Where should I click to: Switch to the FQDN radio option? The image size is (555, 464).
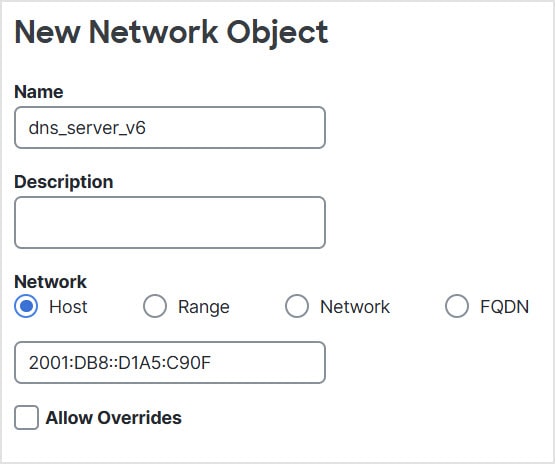click(457, 306)
